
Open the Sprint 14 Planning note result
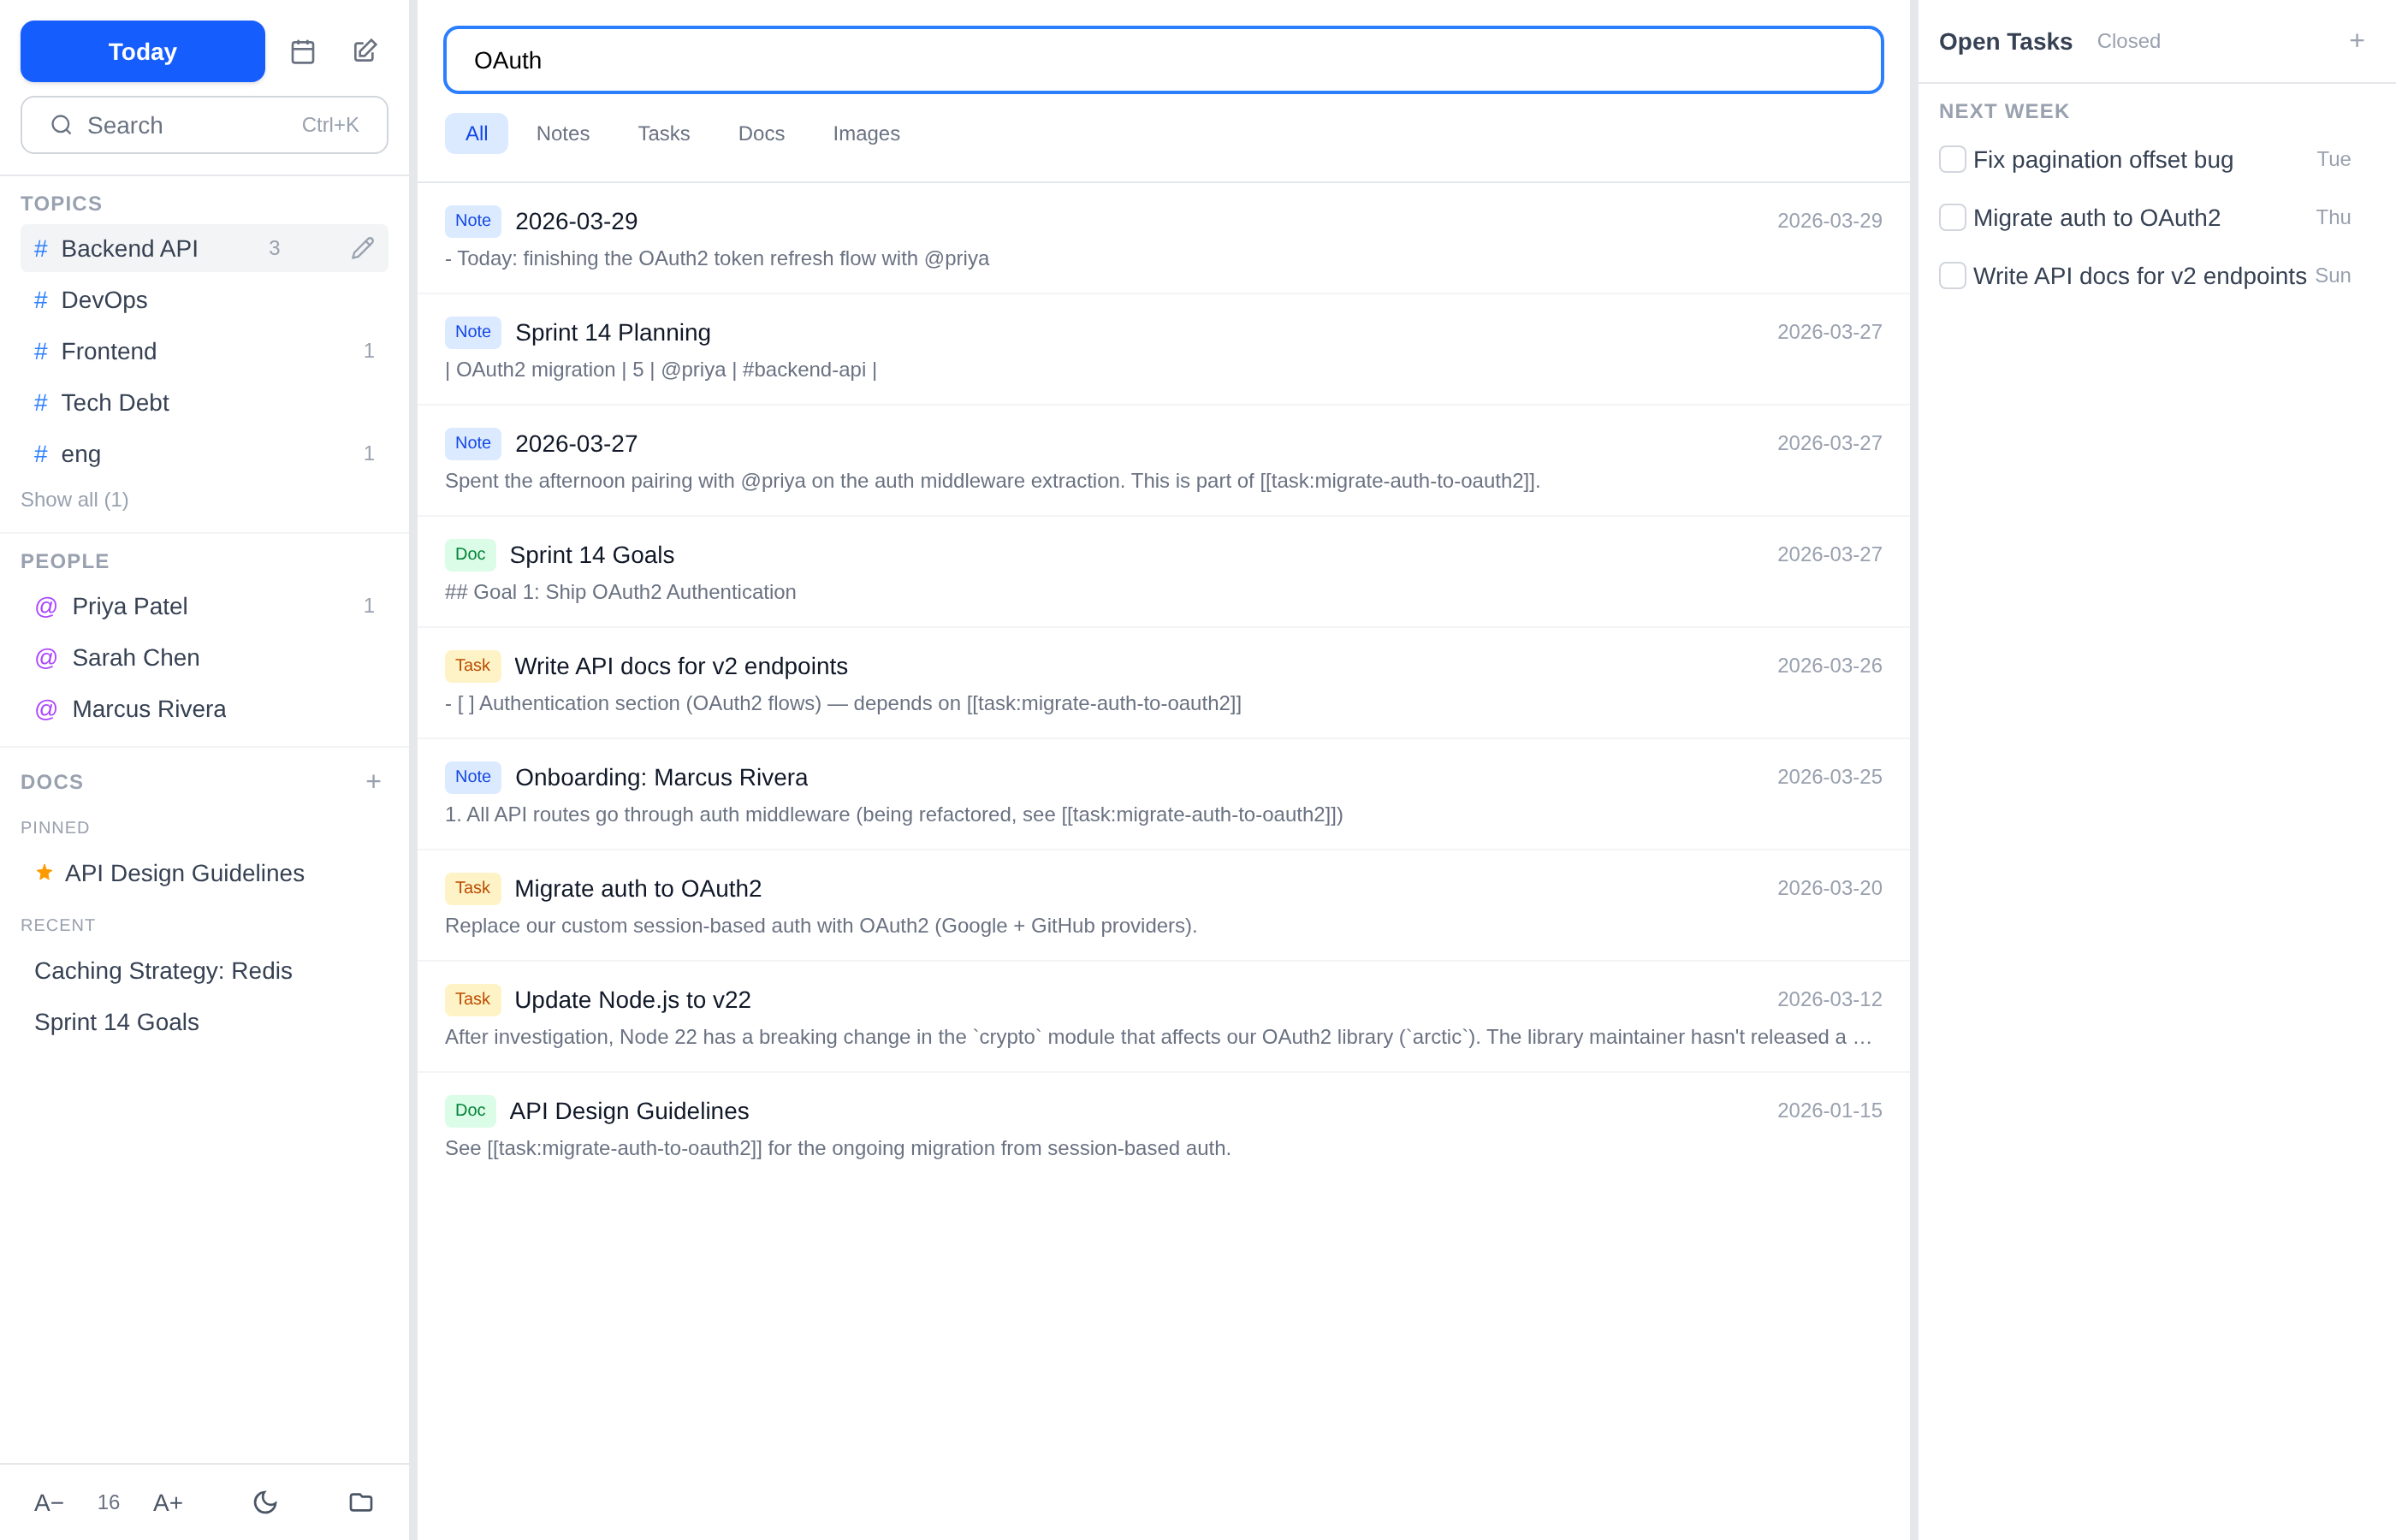(x=612, y=332)
